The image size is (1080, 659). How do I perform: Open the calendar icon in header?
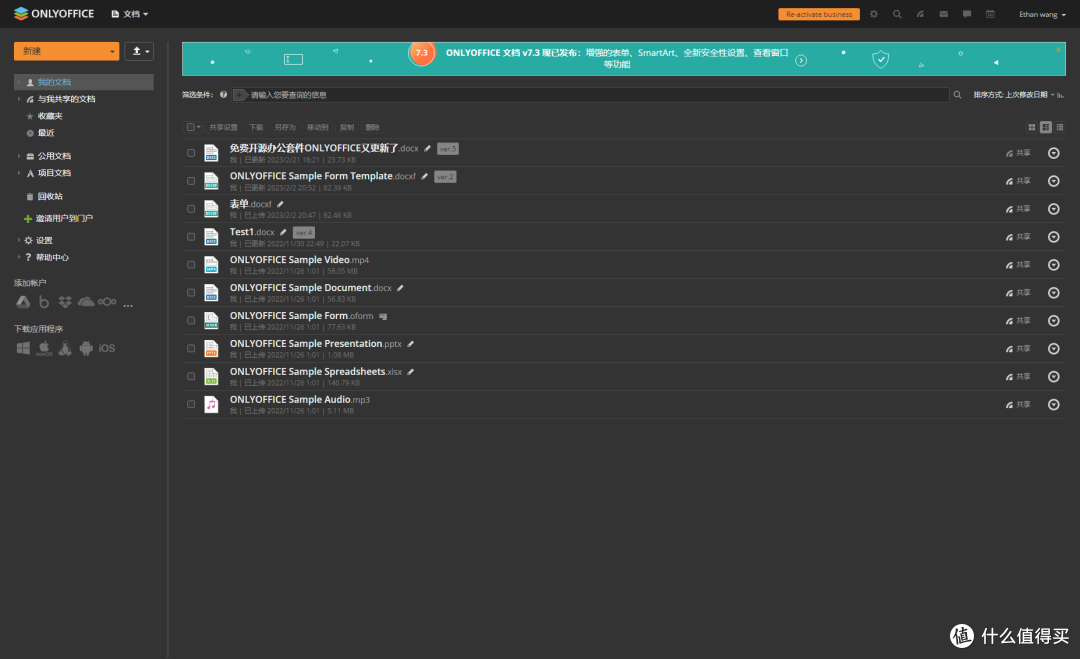pyautogui.click(x=990, y=14)
